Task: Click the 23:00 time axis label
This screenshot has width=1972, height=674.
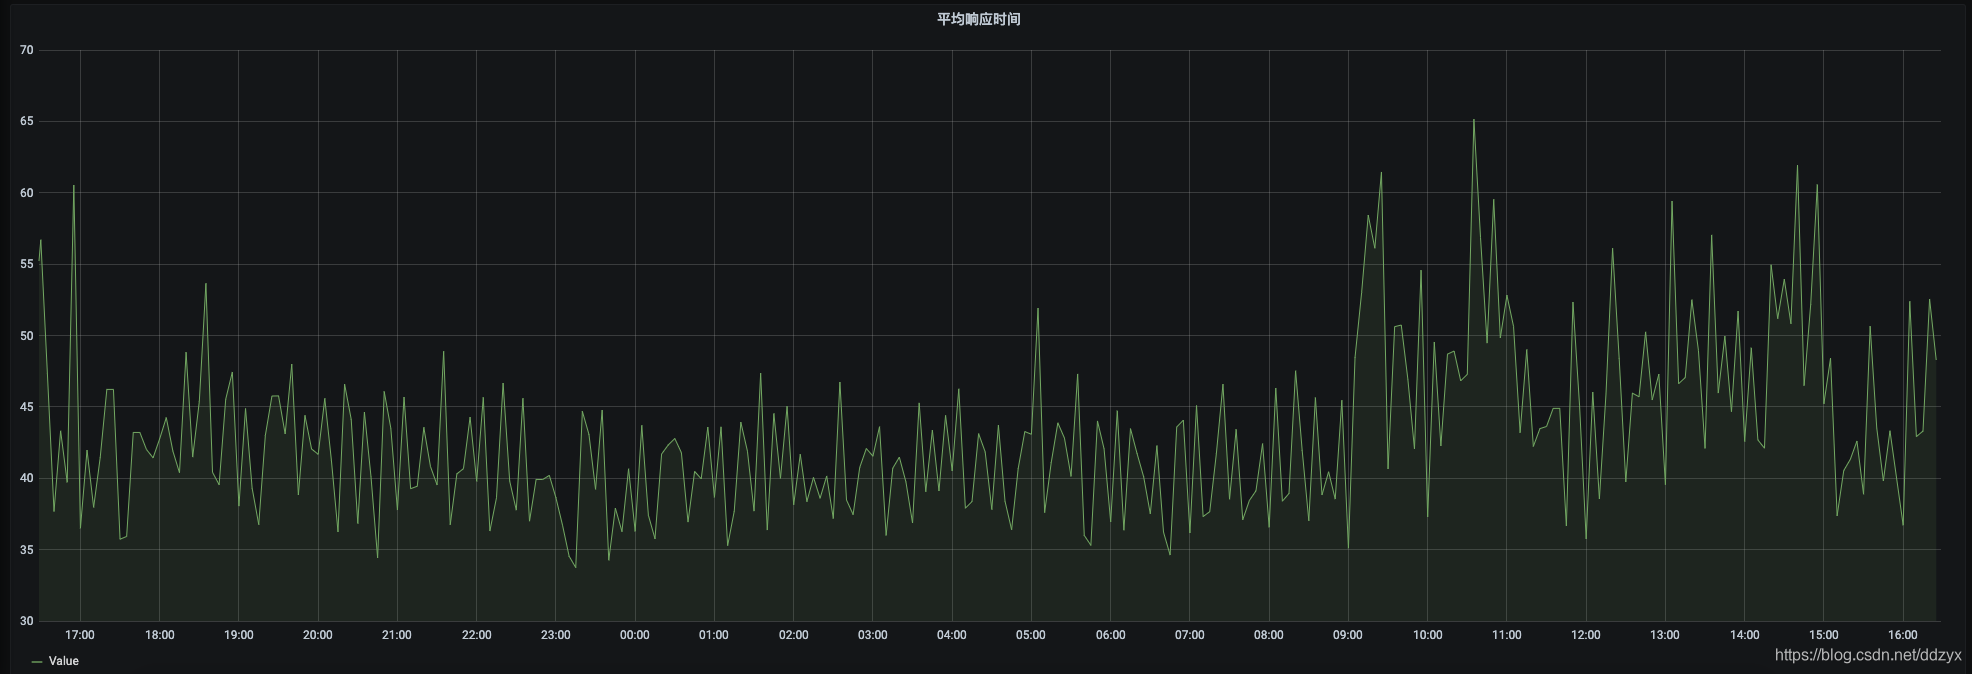Action: pyautogui.click(x=555, y=635)
